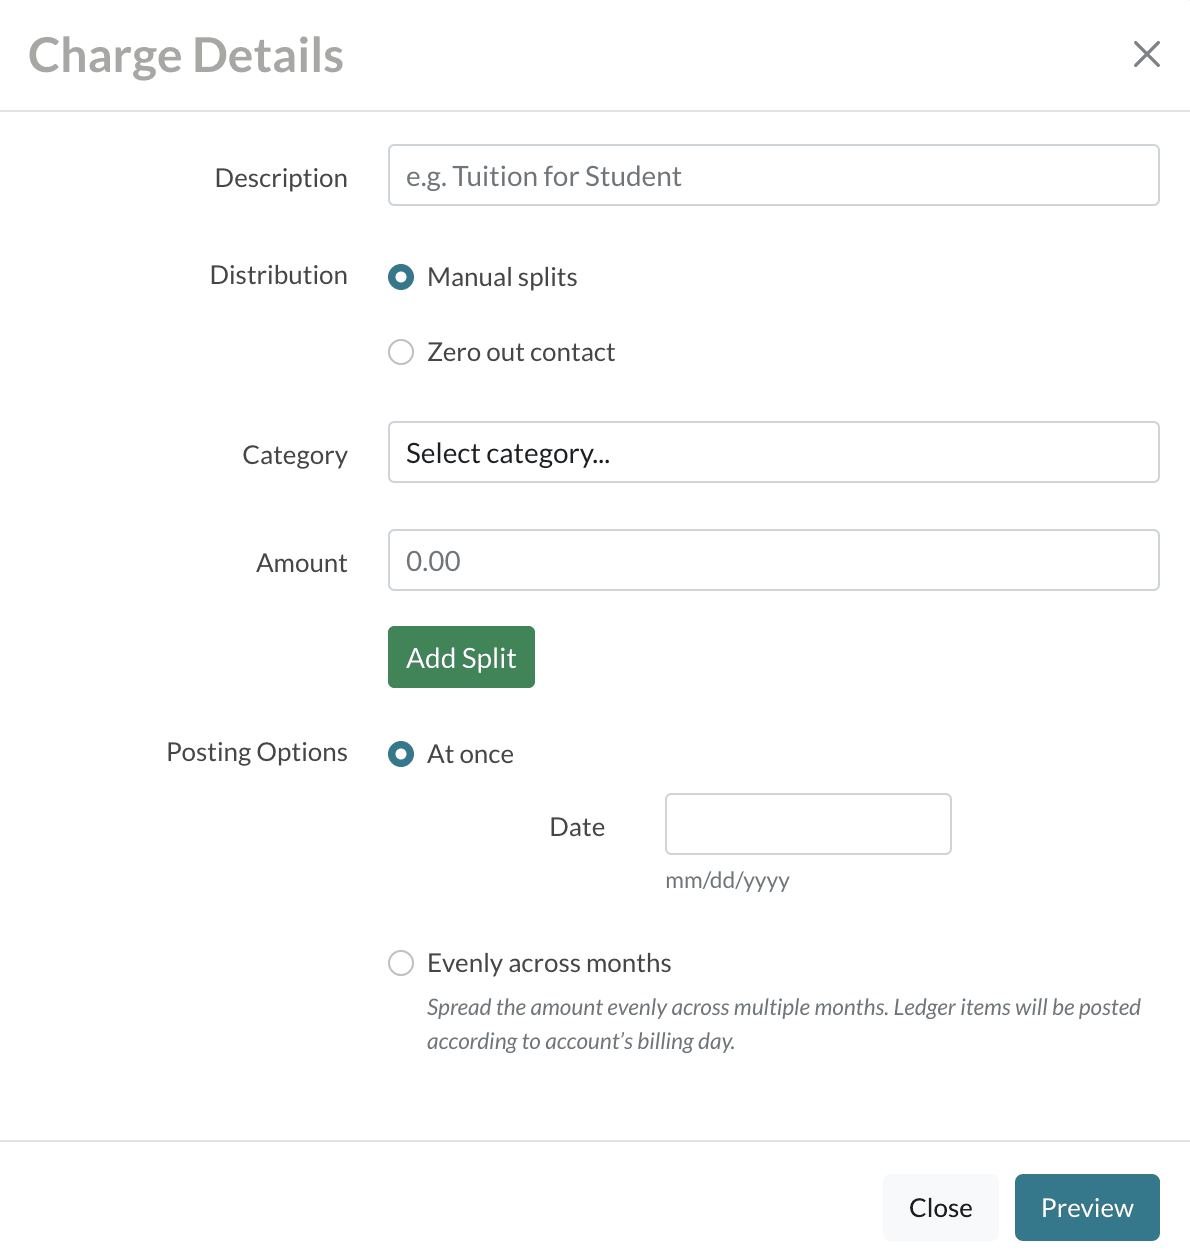Viewport: 1190px width, 1258px height.
Task: Choose the Zero out contact radio option
Action: 401,352
